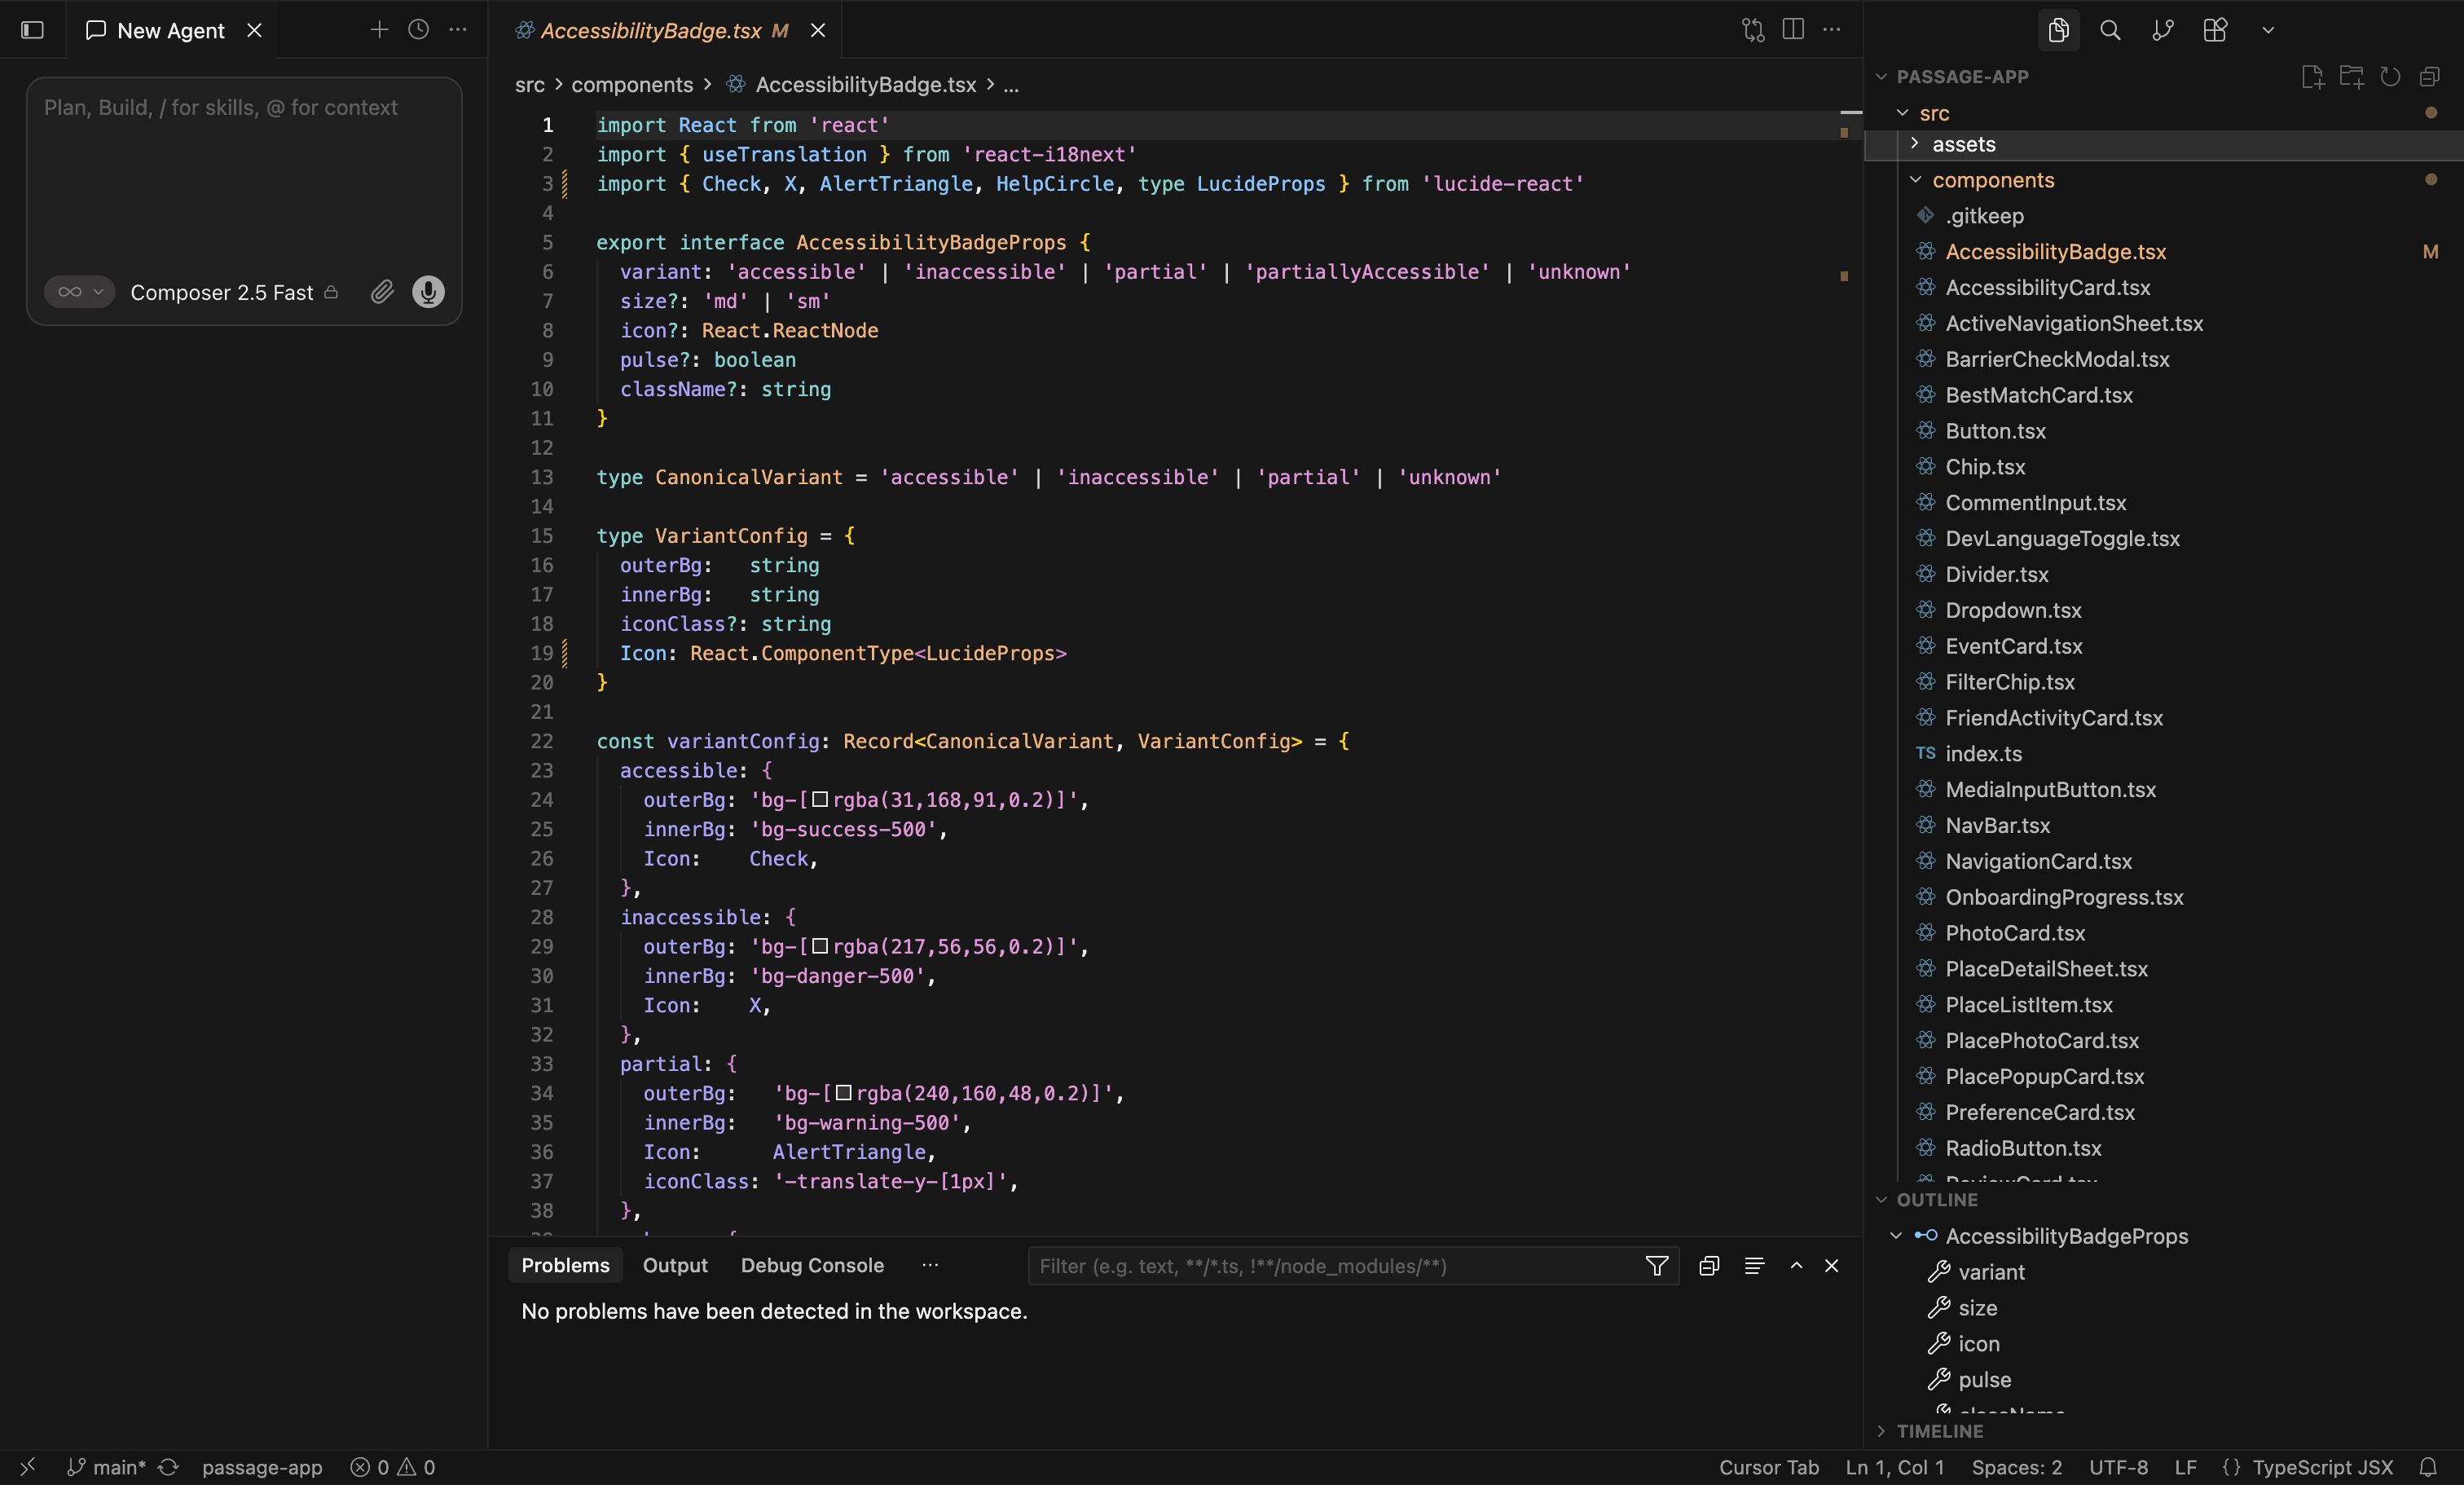Close the New Agent tab
This screenshot has width=2464, height=1485.
[254, 31]
